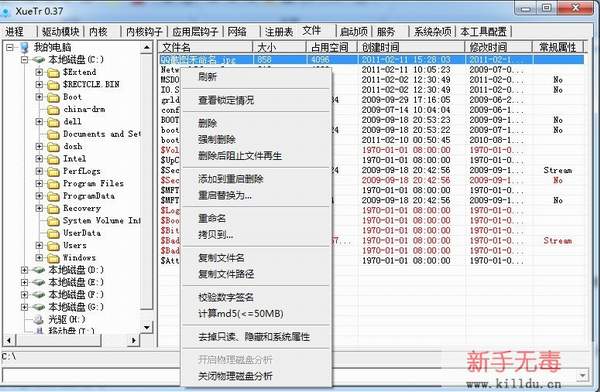Sort by the 创建时间 column header
600x392 pixels.
point(411,47)
